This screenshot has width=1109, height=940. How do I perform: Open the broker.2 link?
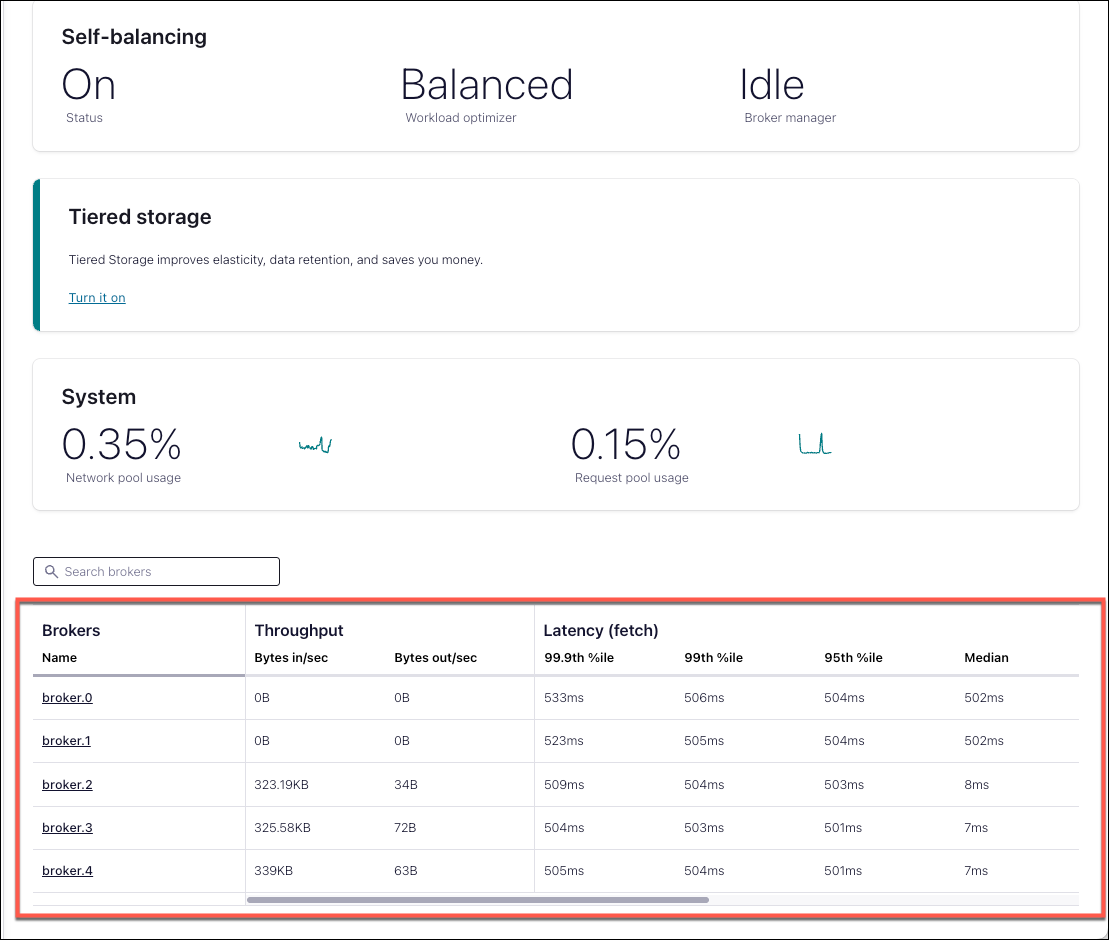click(x=67, y=785)
